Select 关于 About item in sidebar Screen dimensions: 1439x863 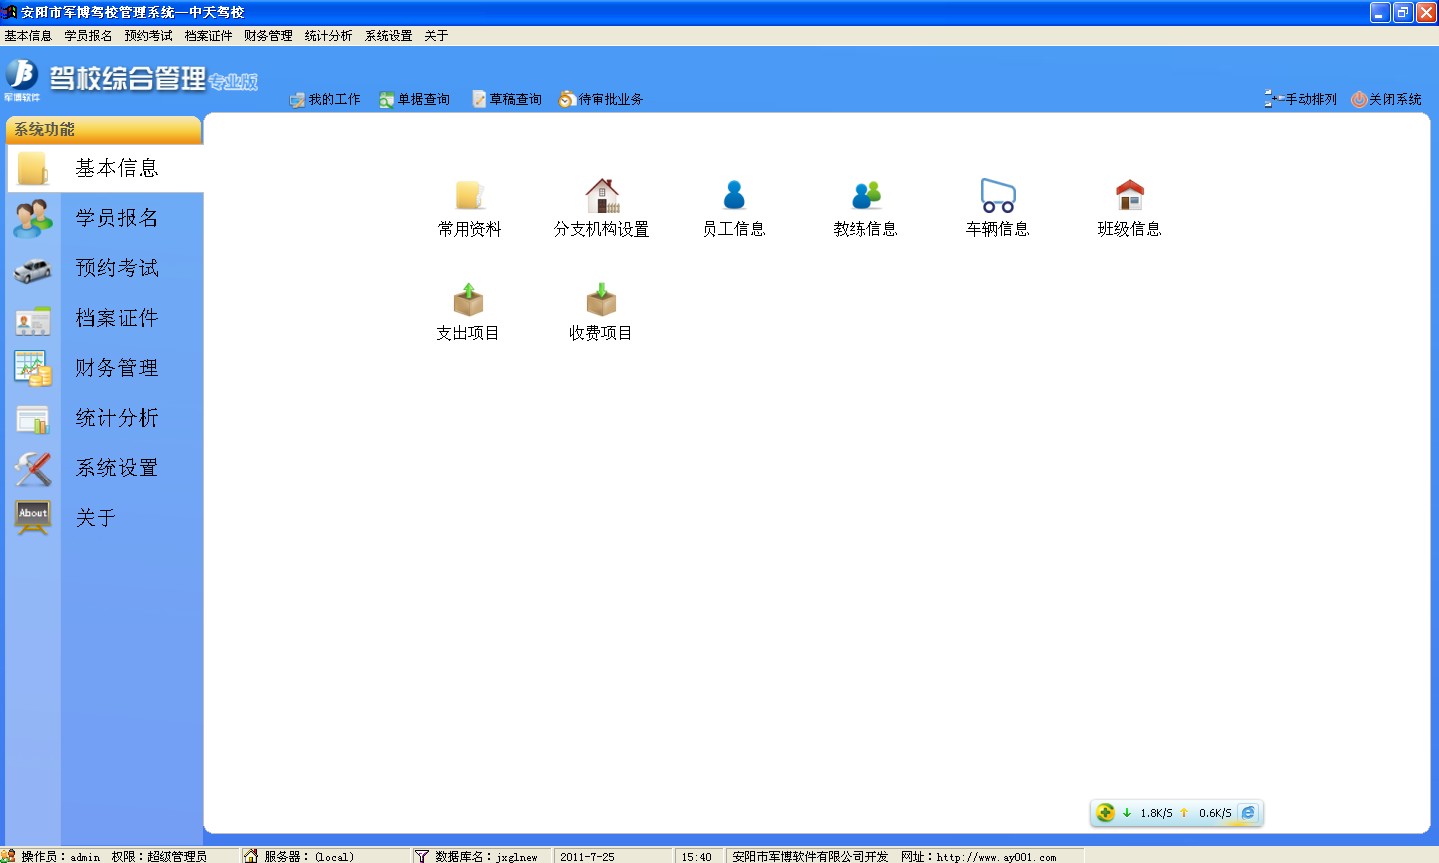[105, 518]
